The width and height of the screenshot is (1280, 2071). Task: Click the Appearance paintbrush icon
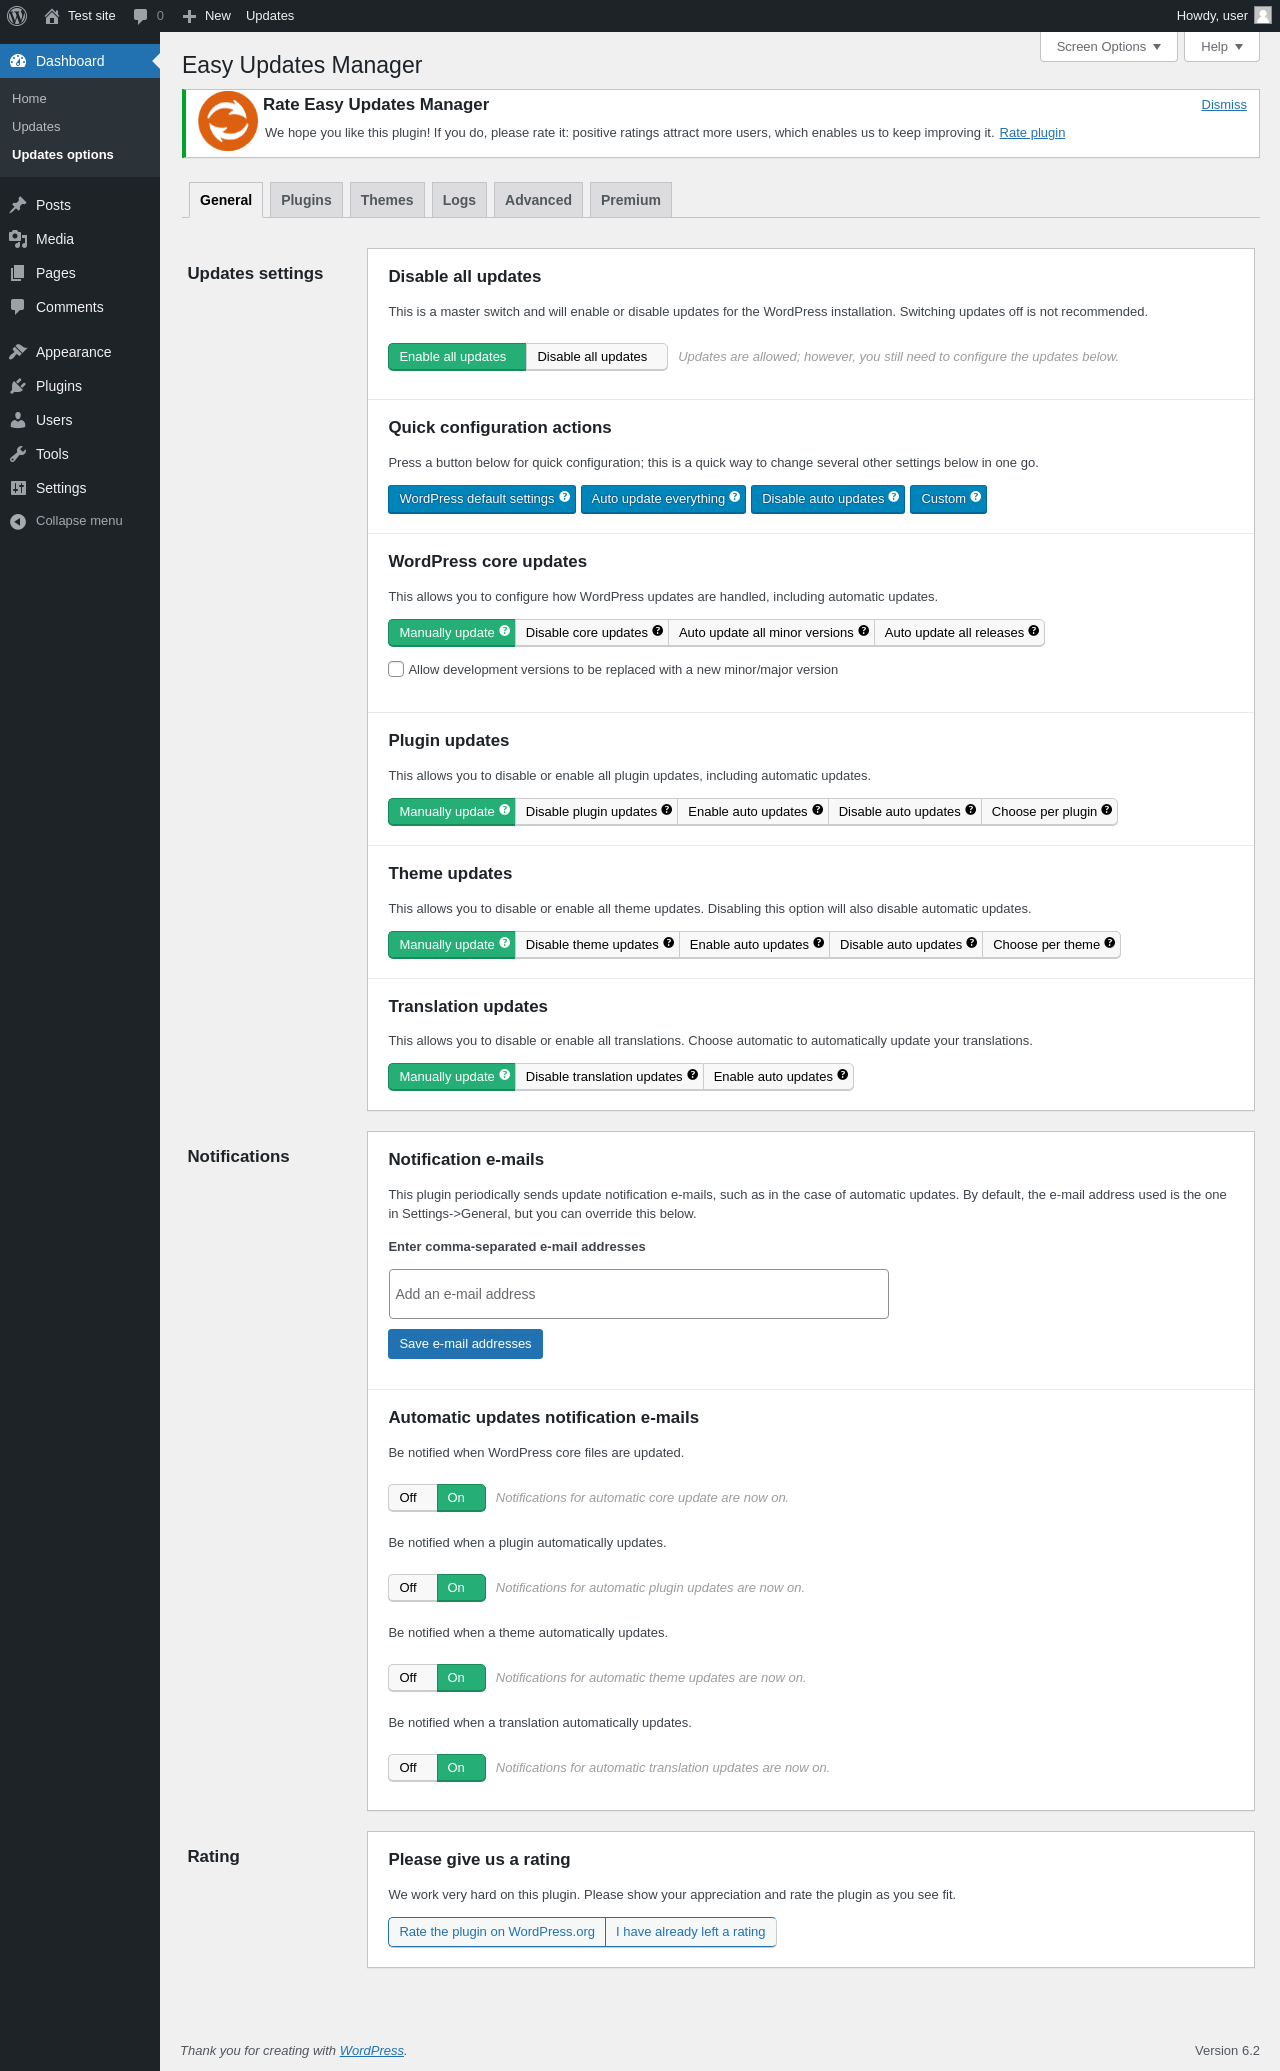pos(18,352)
